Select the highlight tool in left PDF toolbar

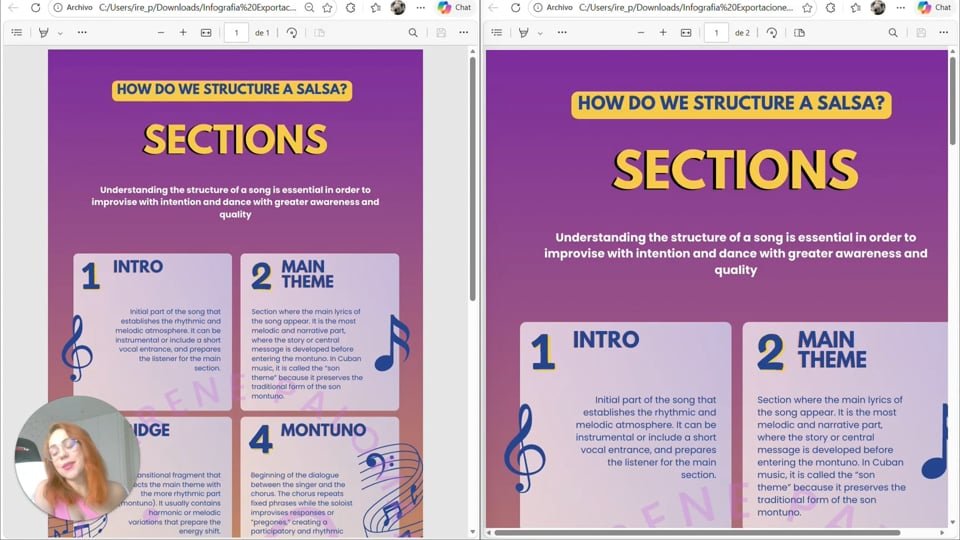pos(43,32)
